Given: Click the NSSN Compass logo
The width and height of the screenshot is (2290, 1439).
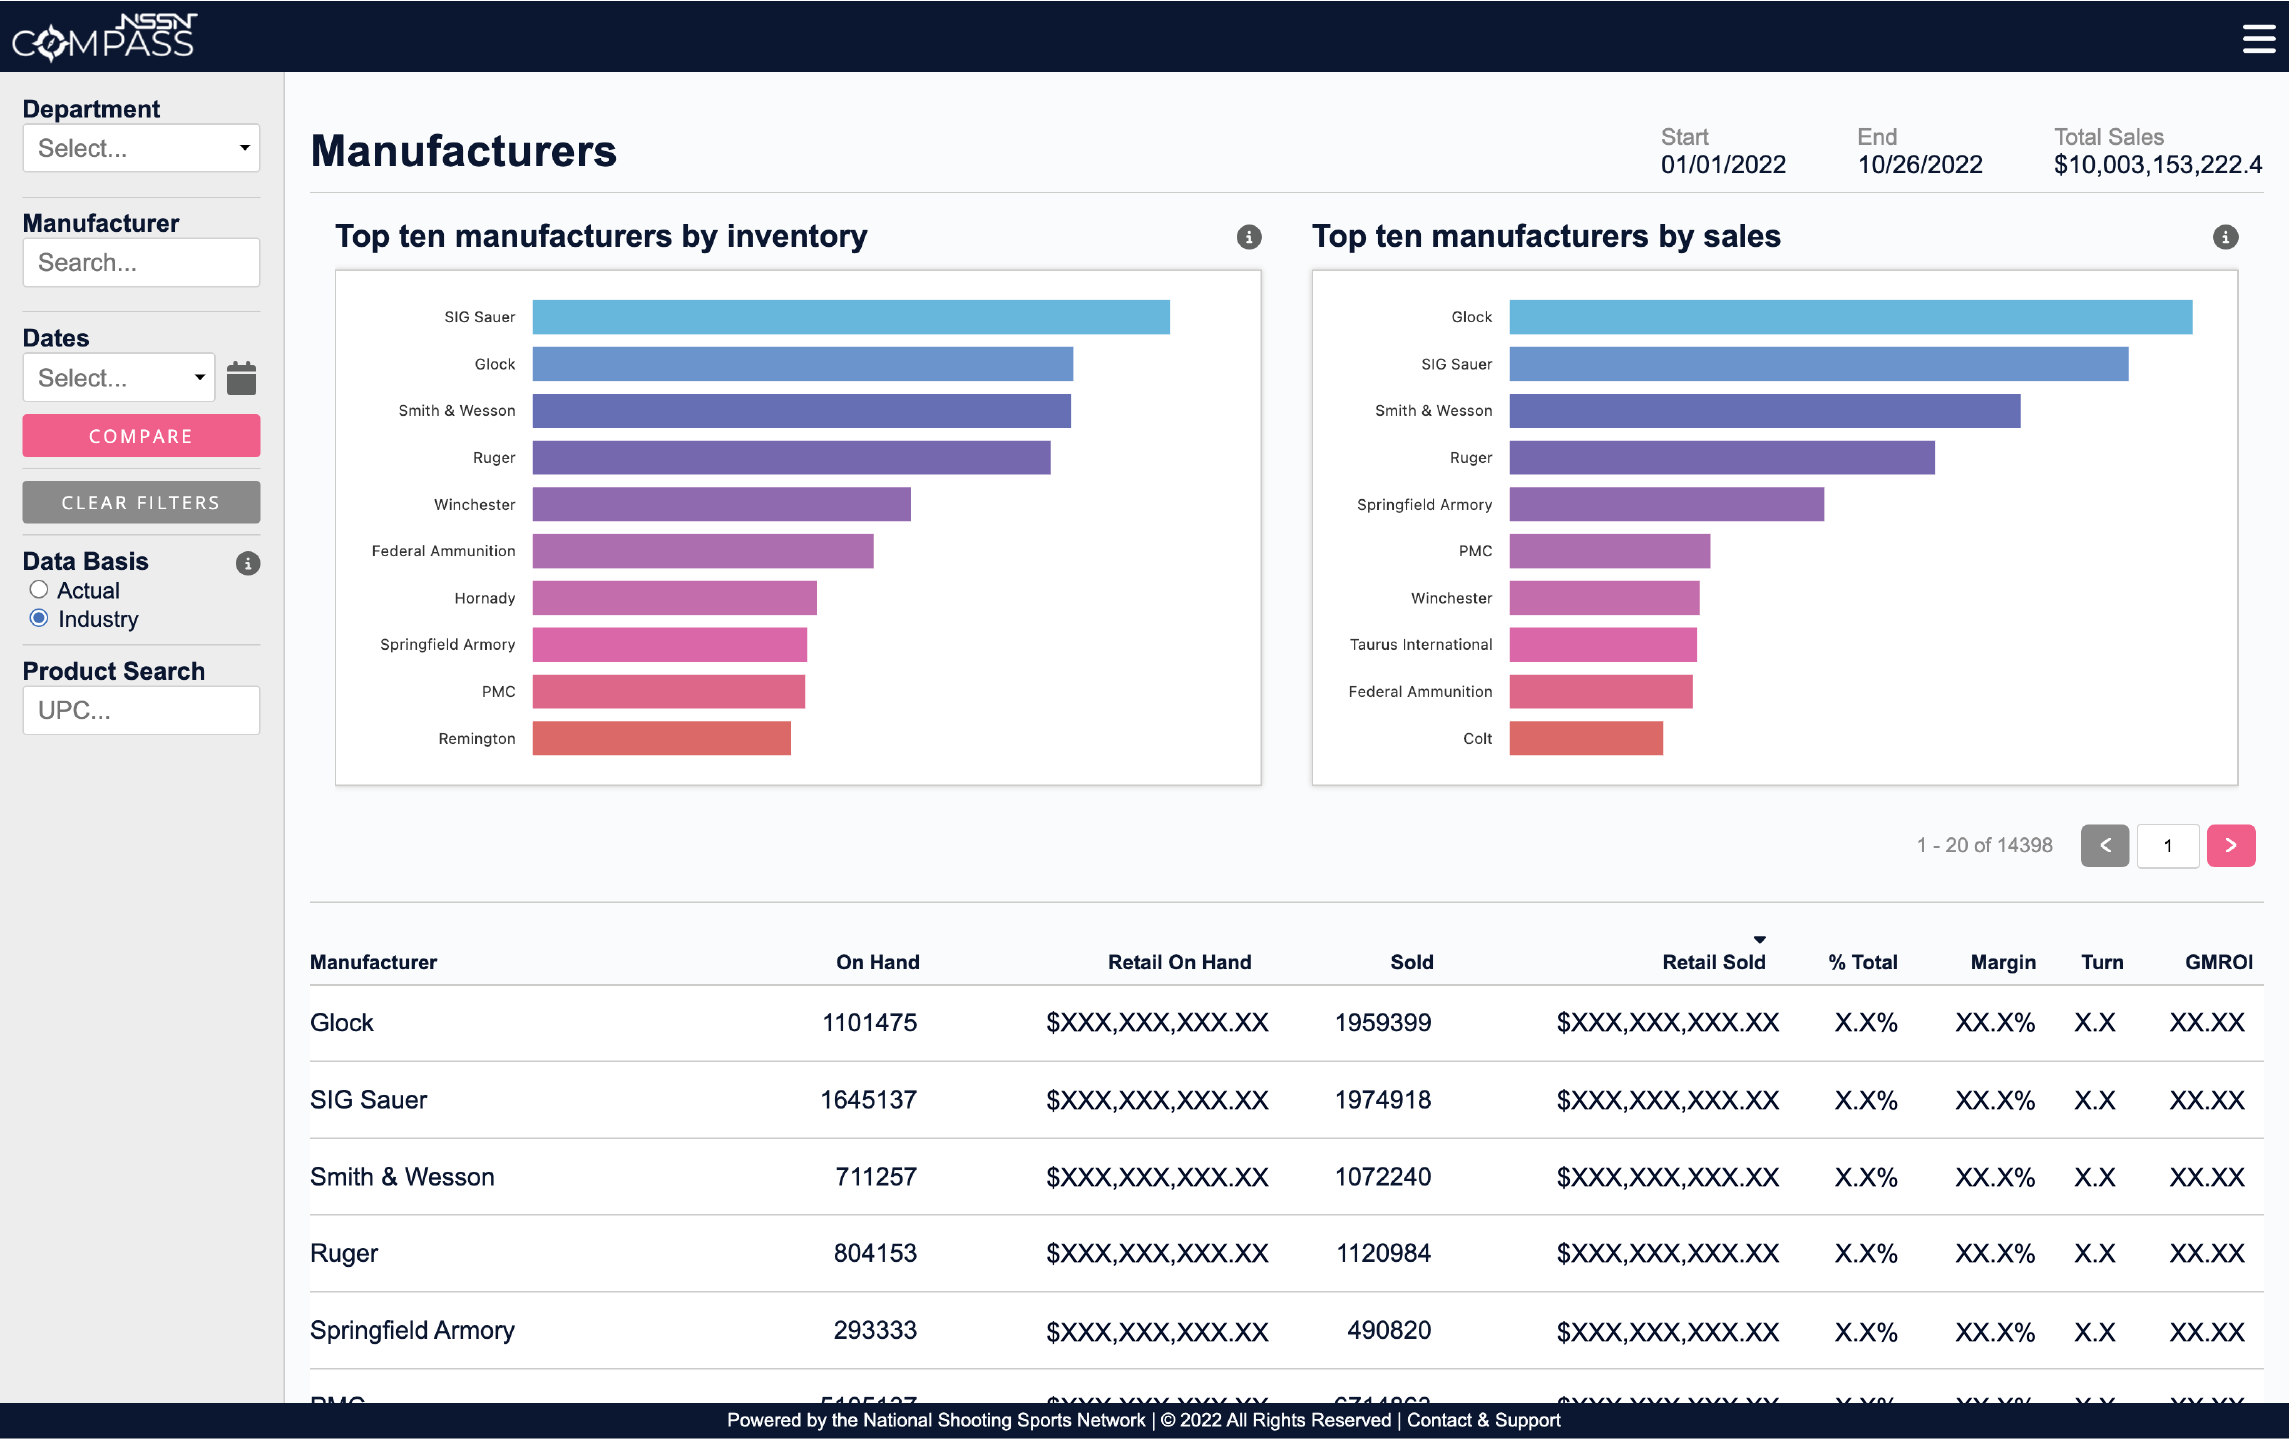Looking at the screenshot, I should (x=104, y=37).
